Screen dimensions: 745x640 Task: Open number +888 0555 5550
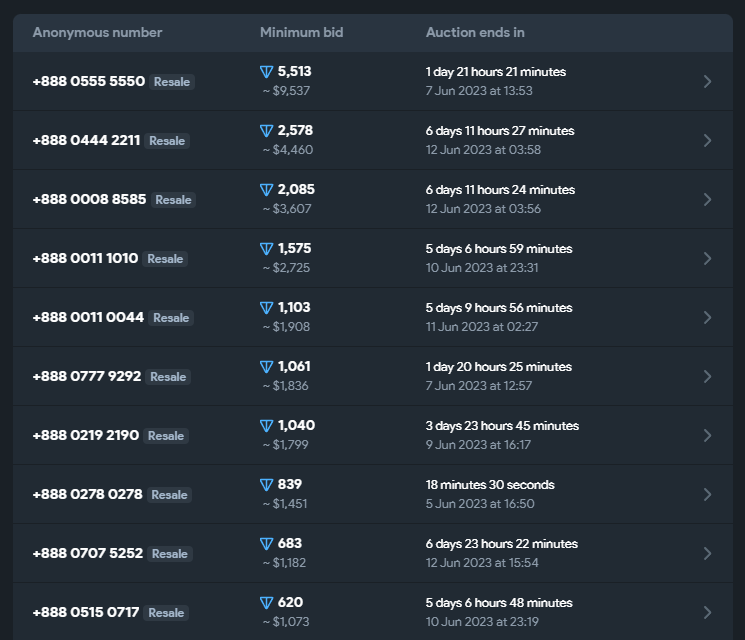pyautogui.click(x=89, y=81)
